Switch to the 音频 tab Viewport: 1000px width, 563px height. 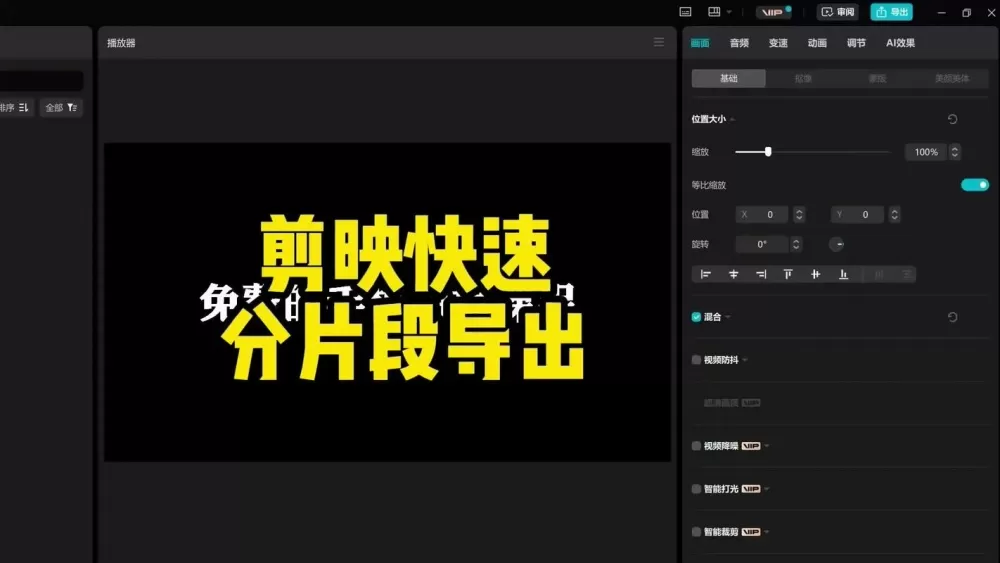point(739,43)
